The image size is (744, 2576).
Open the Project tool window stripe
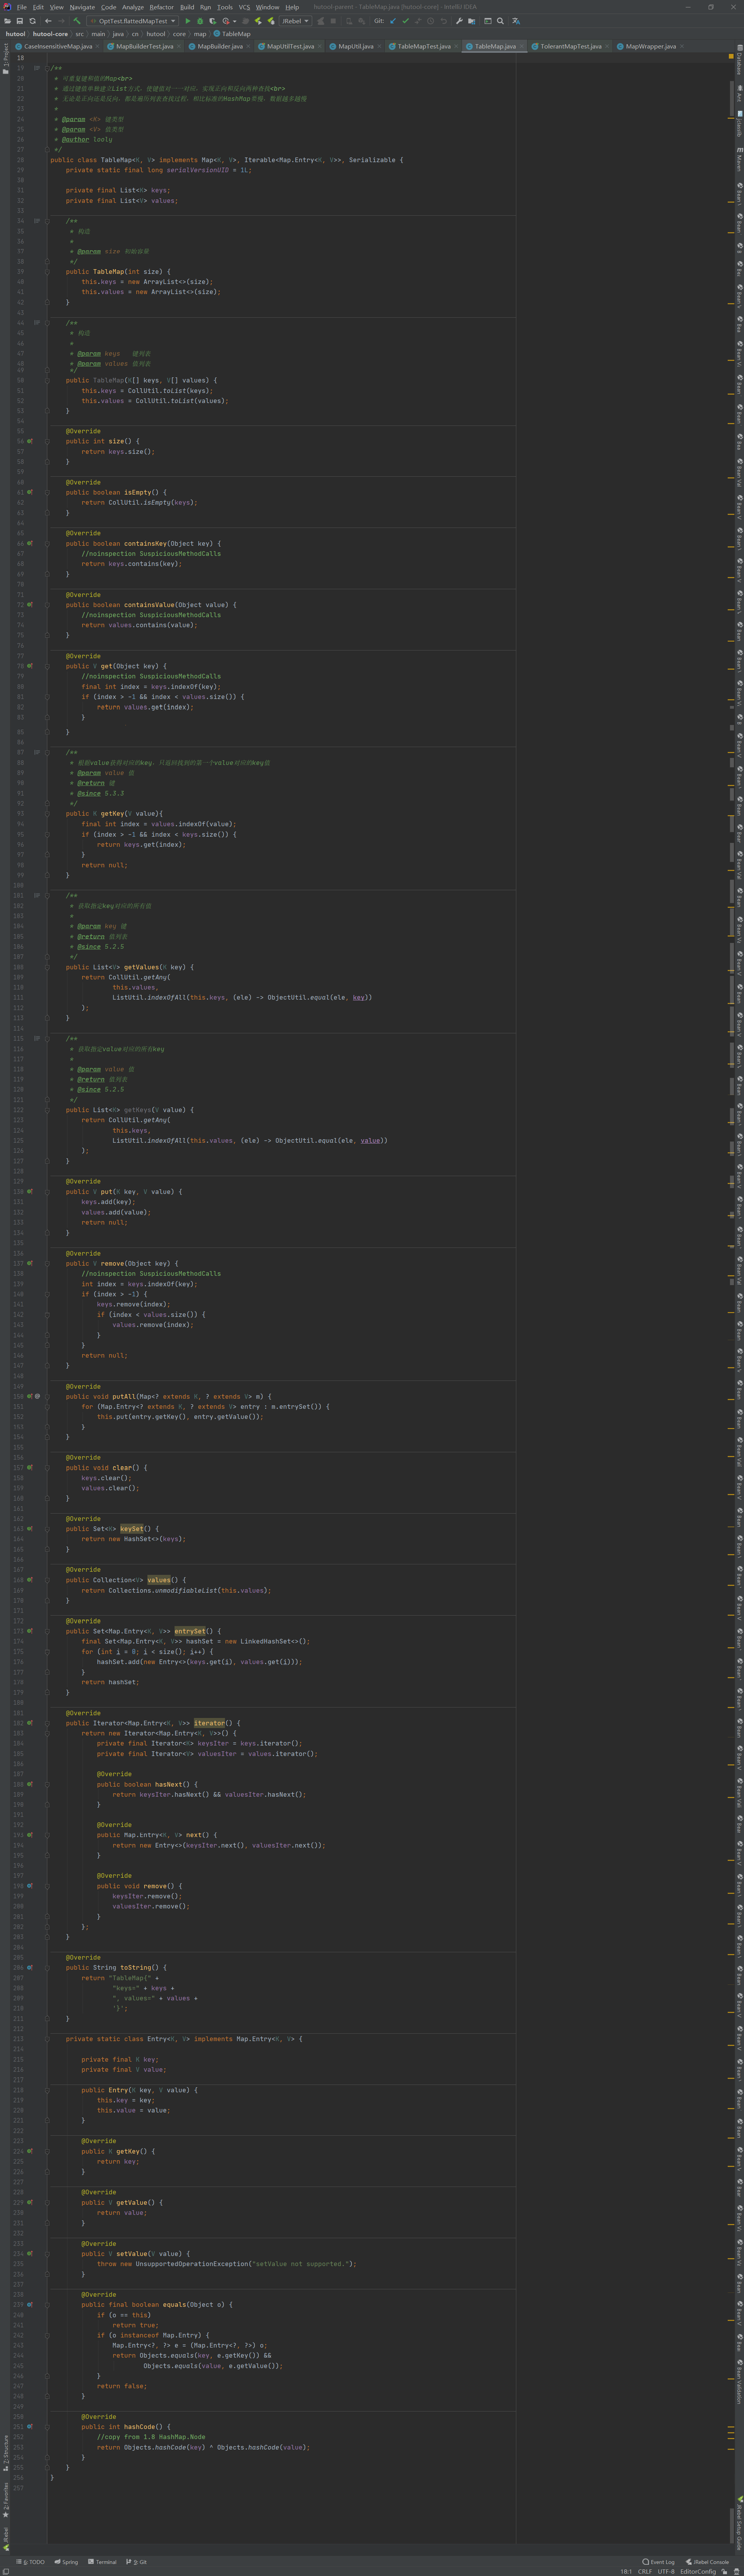click(x=5, y=58)
